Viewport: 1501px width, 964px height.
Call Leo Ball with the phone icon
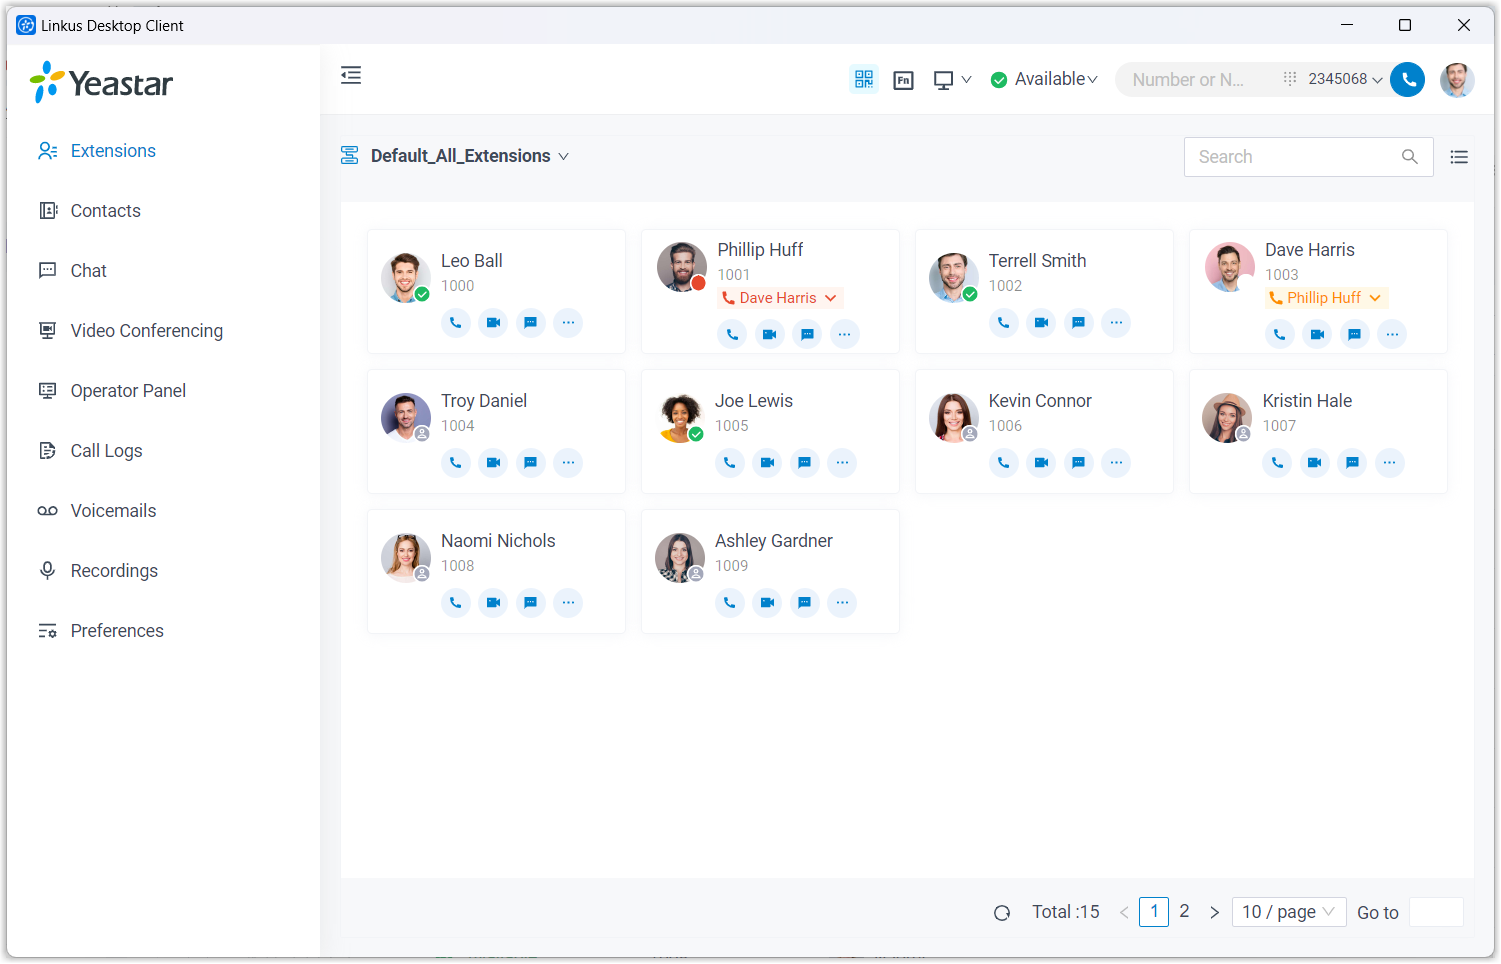[456, 323]
